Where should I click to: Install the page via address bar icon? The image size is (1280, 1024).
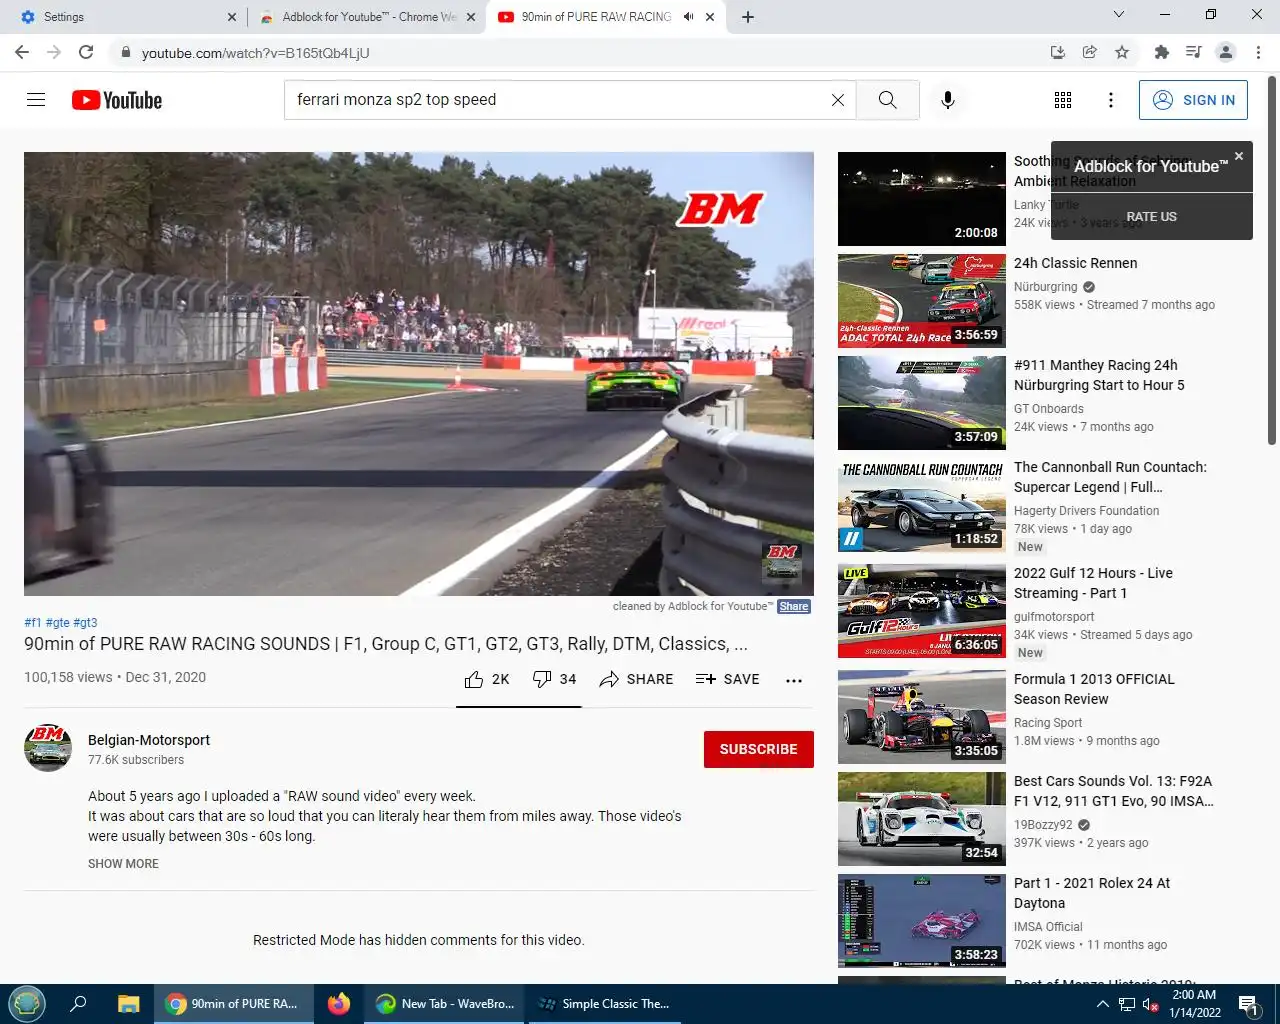coord(1058,52)
